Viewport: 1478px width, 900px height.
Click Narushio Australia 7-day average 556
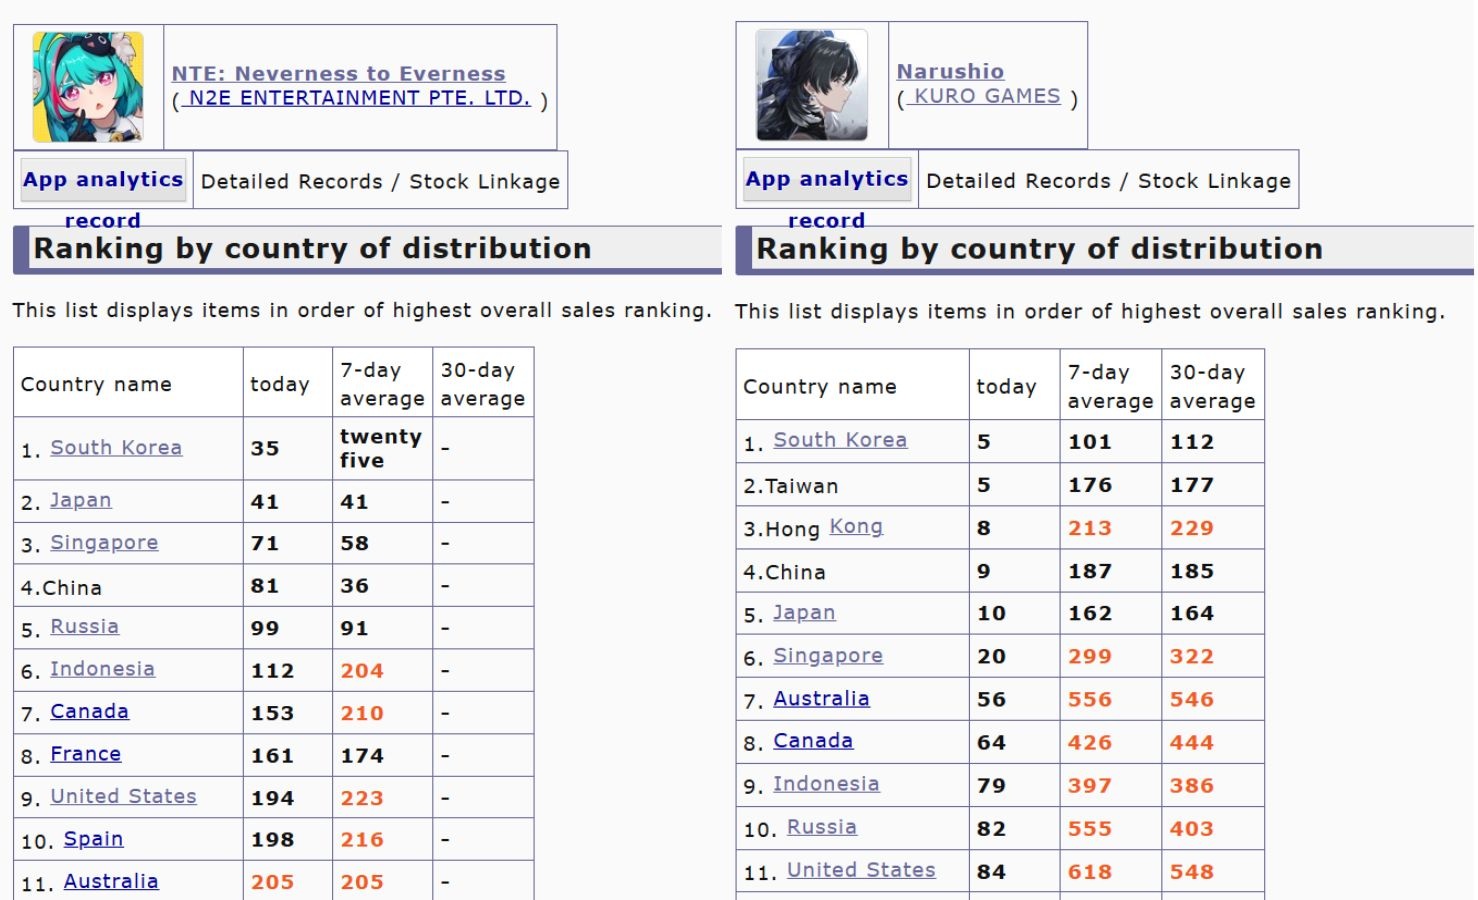click(x=1090, y=700)
